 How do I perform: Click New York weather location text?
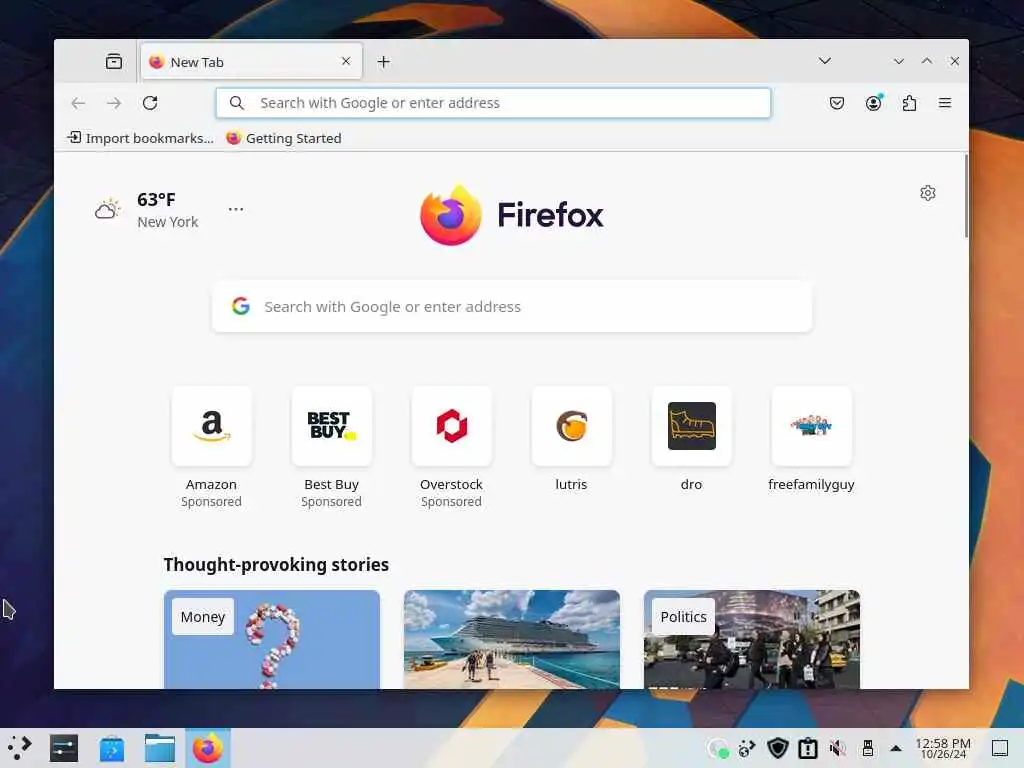point(168,222)
